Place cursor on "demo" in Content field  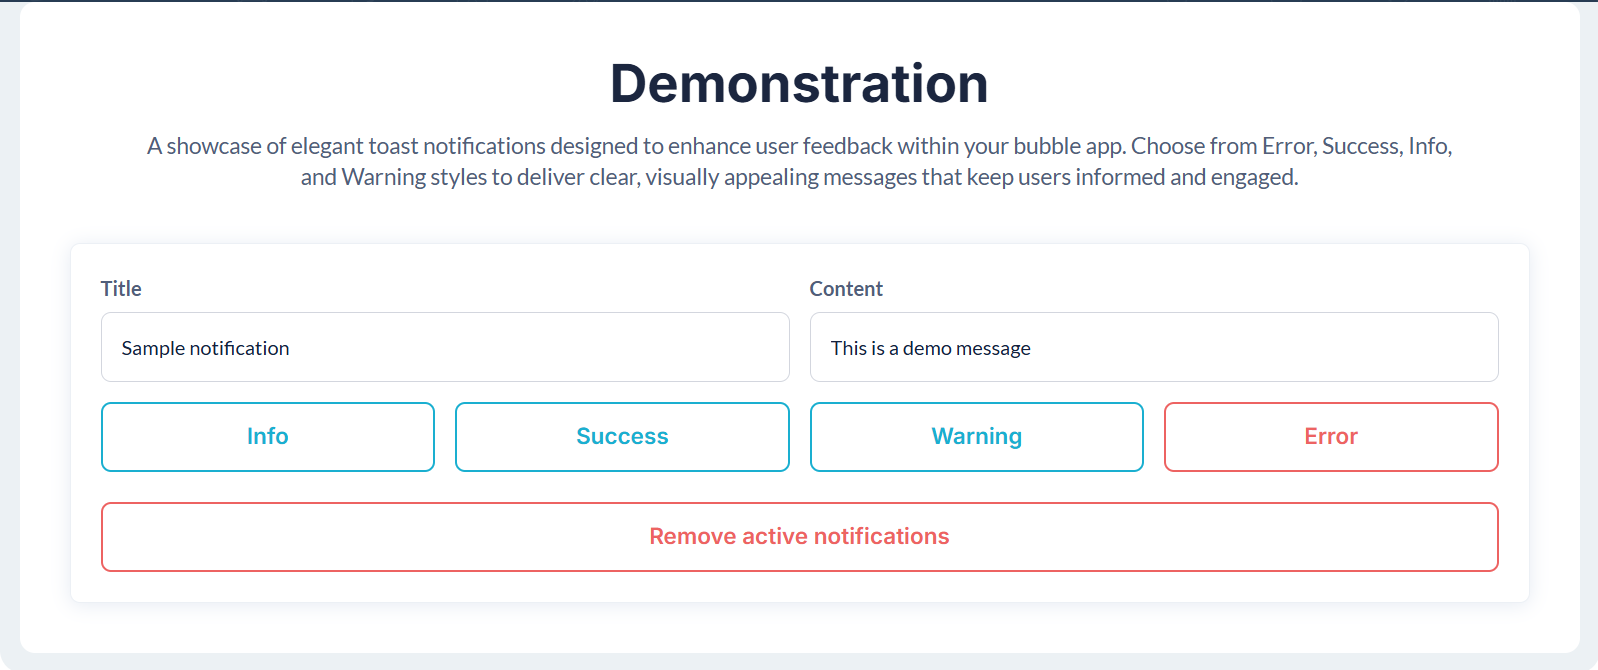(x=927, y=348)
